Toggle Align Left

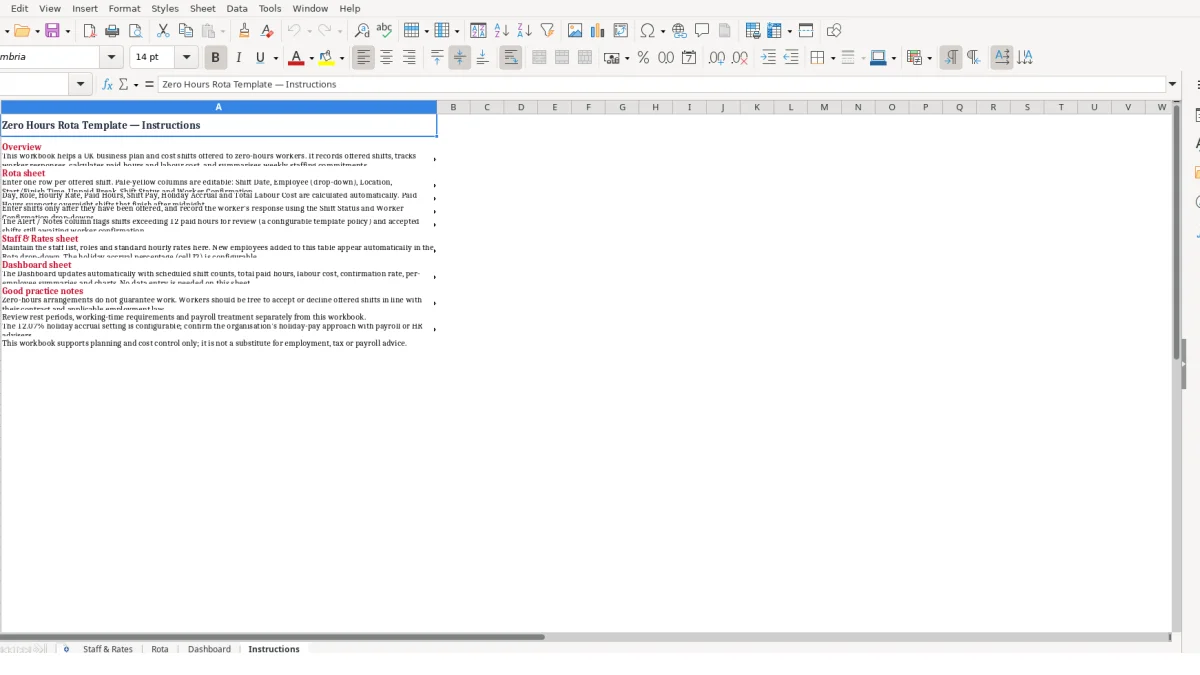pos(363,58)
